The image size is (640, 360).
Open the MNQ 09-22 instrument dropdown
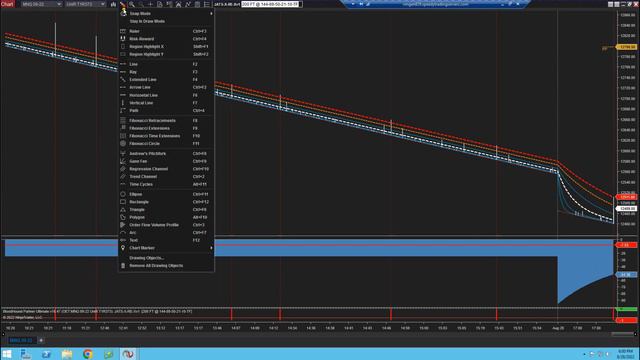coord(42,4)
